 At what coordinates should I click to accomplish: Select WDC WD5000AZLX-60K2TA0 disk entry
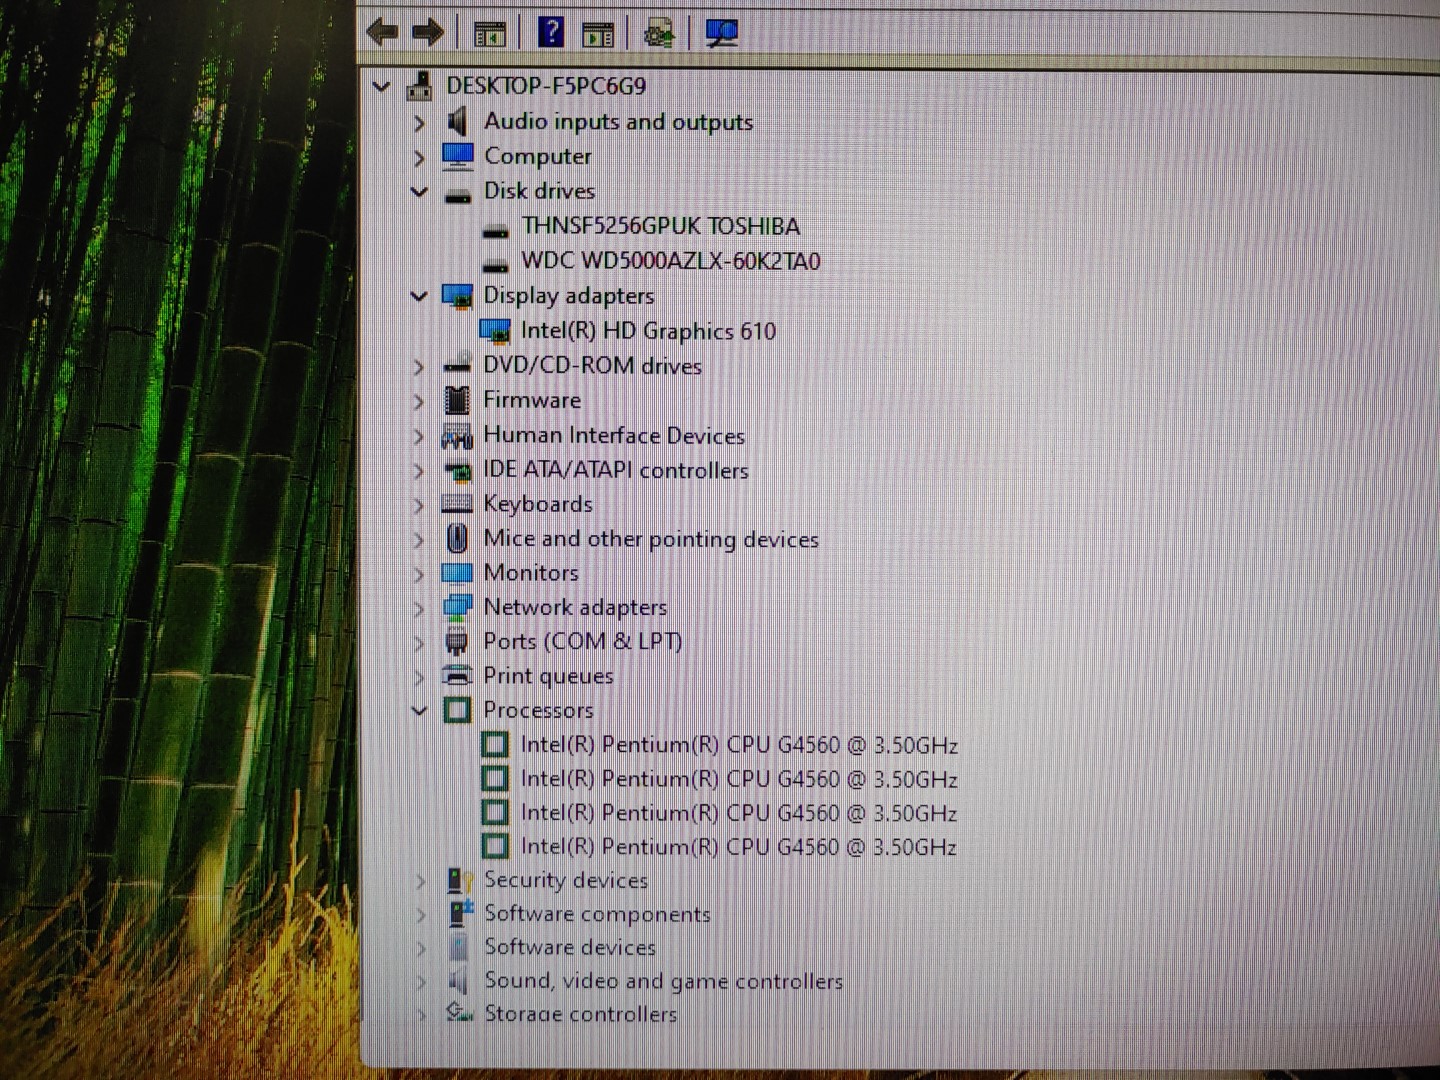(671, 261)
